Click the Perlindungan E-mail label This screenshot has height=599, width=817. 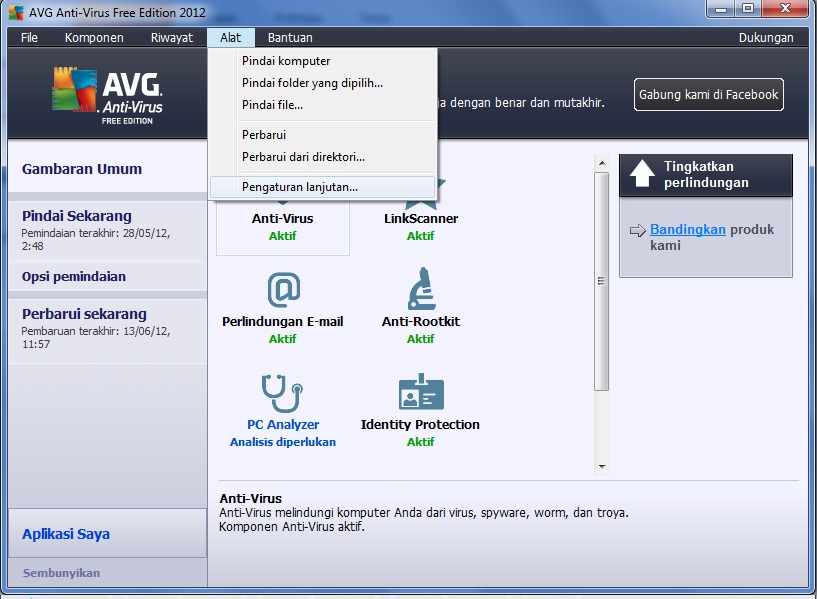point(282,322)
